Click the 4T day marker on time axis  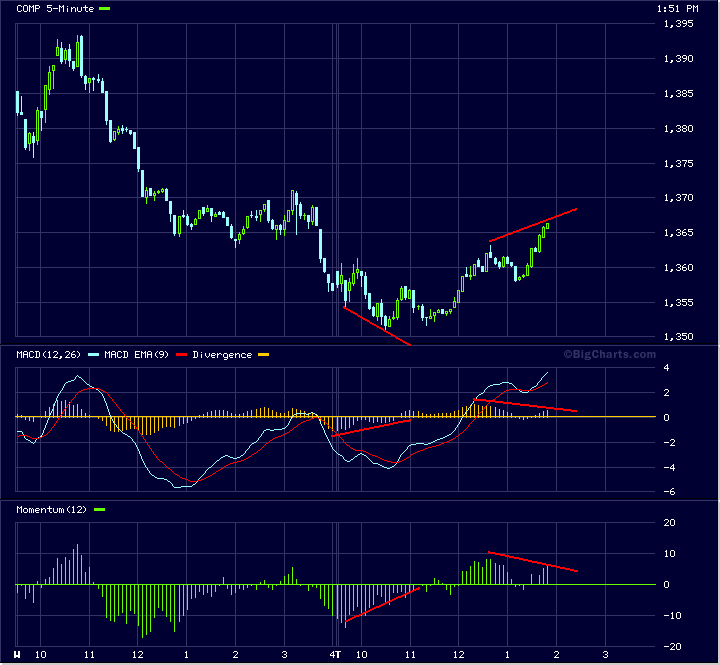click(x=337, y=655)
